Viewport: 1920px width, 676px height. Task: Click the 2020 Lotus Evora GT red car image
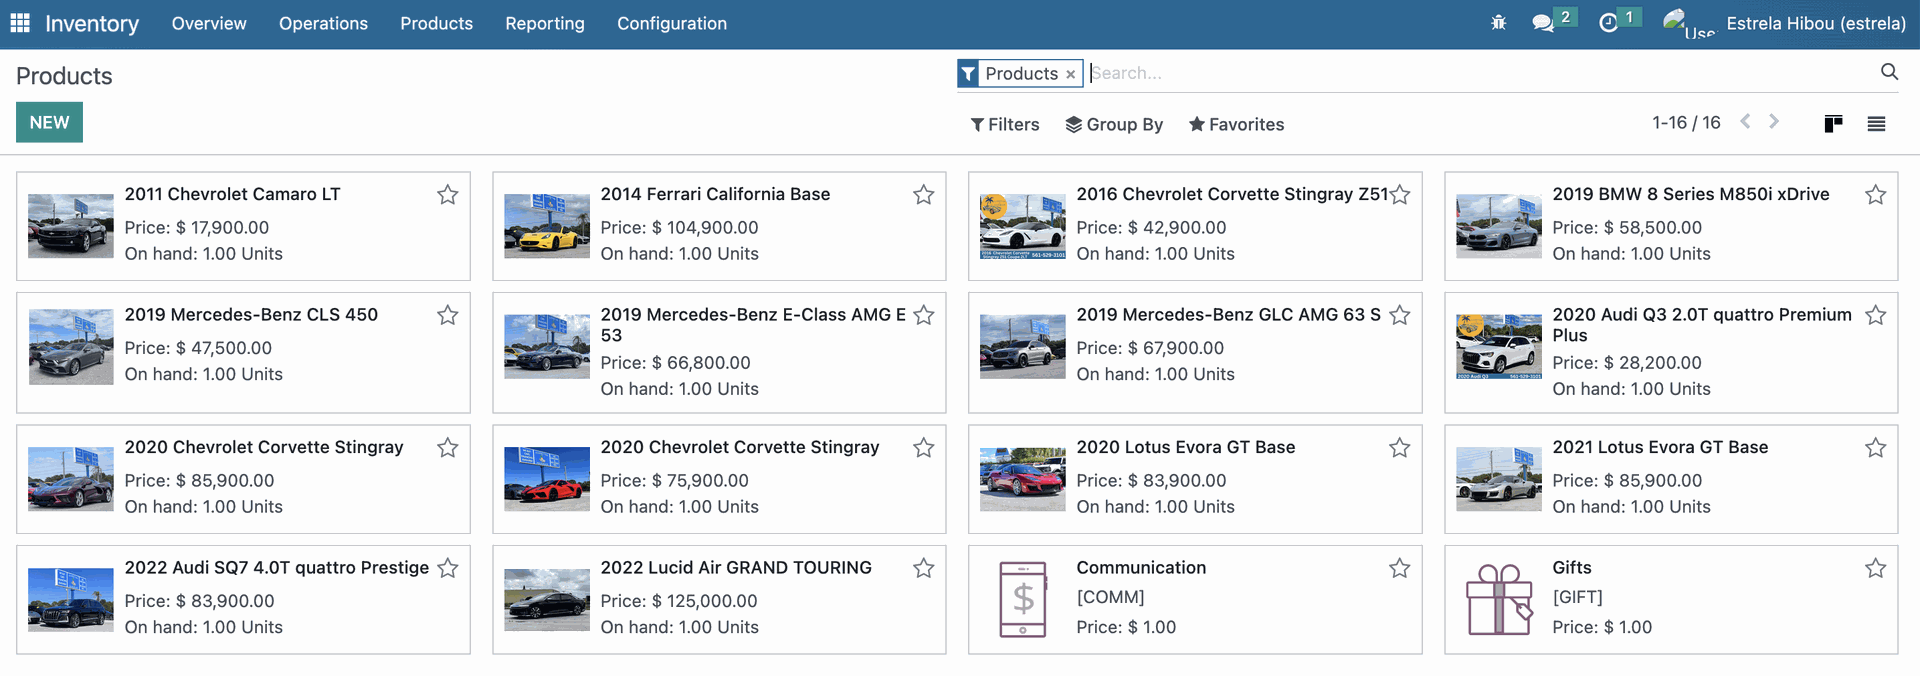[1023, 479]
